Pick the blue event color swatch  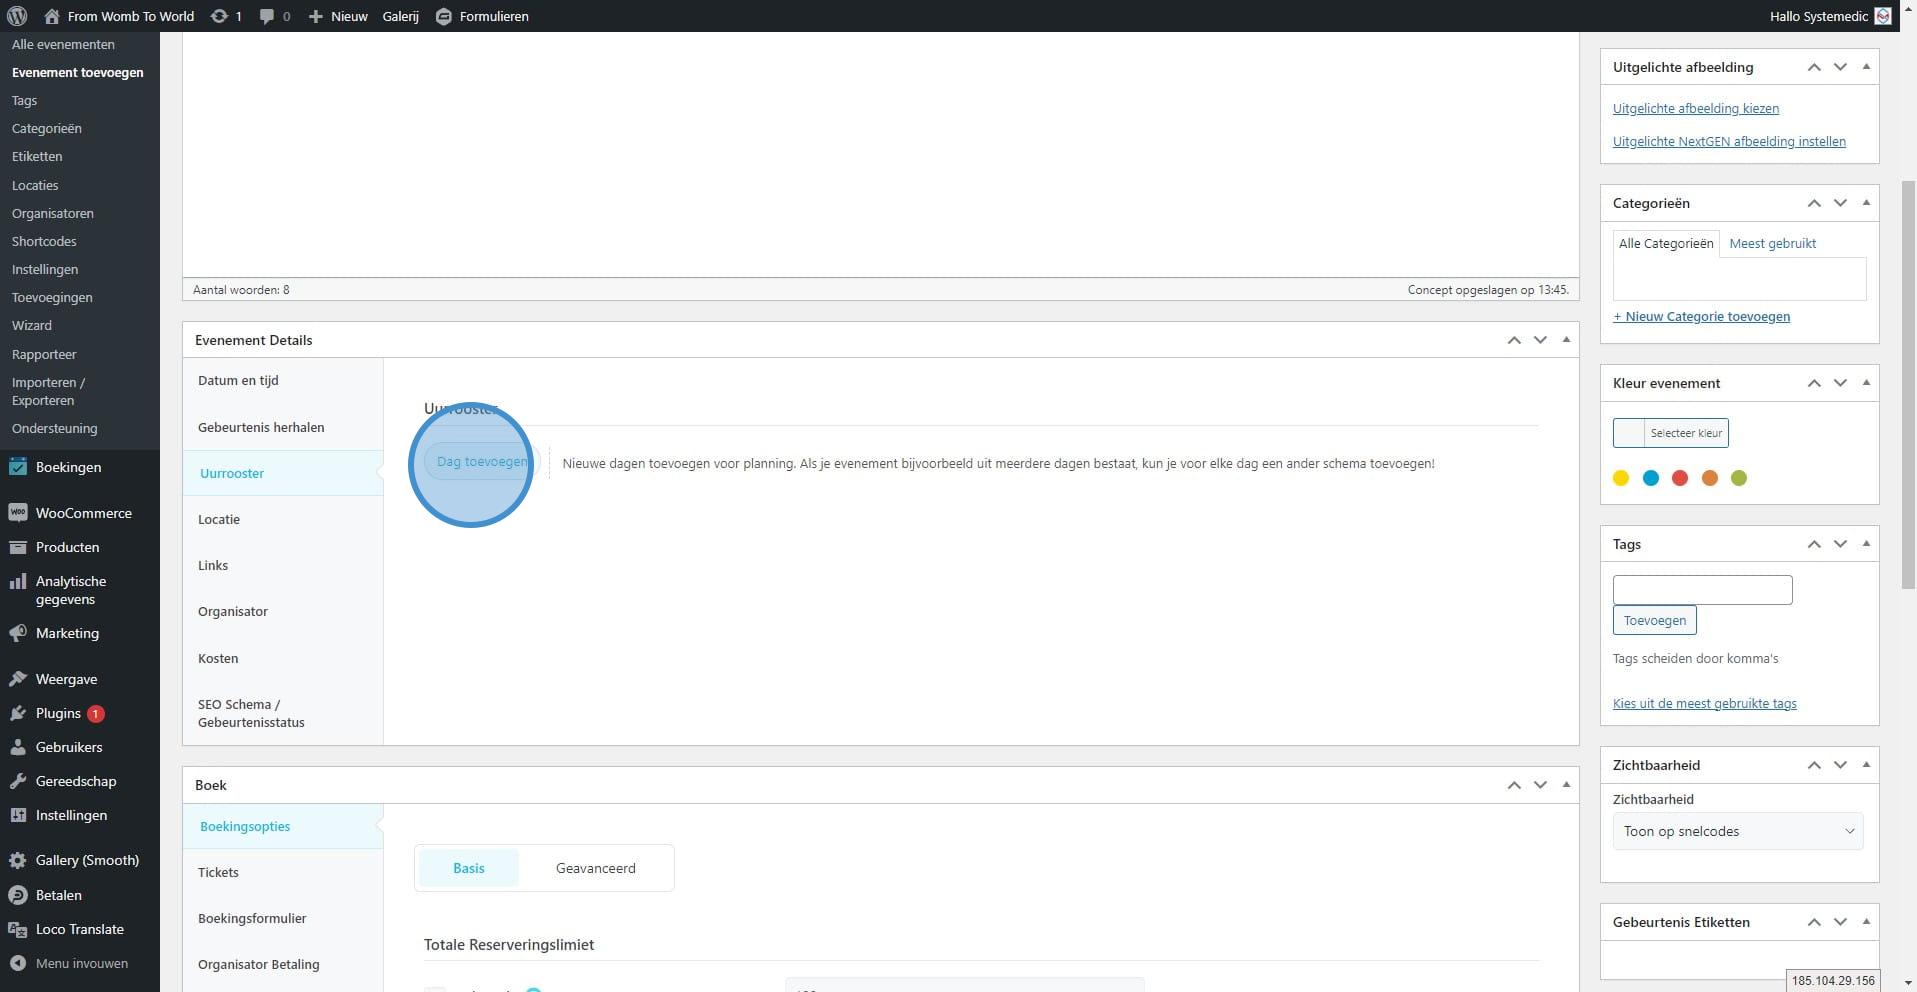[1651, 478]
